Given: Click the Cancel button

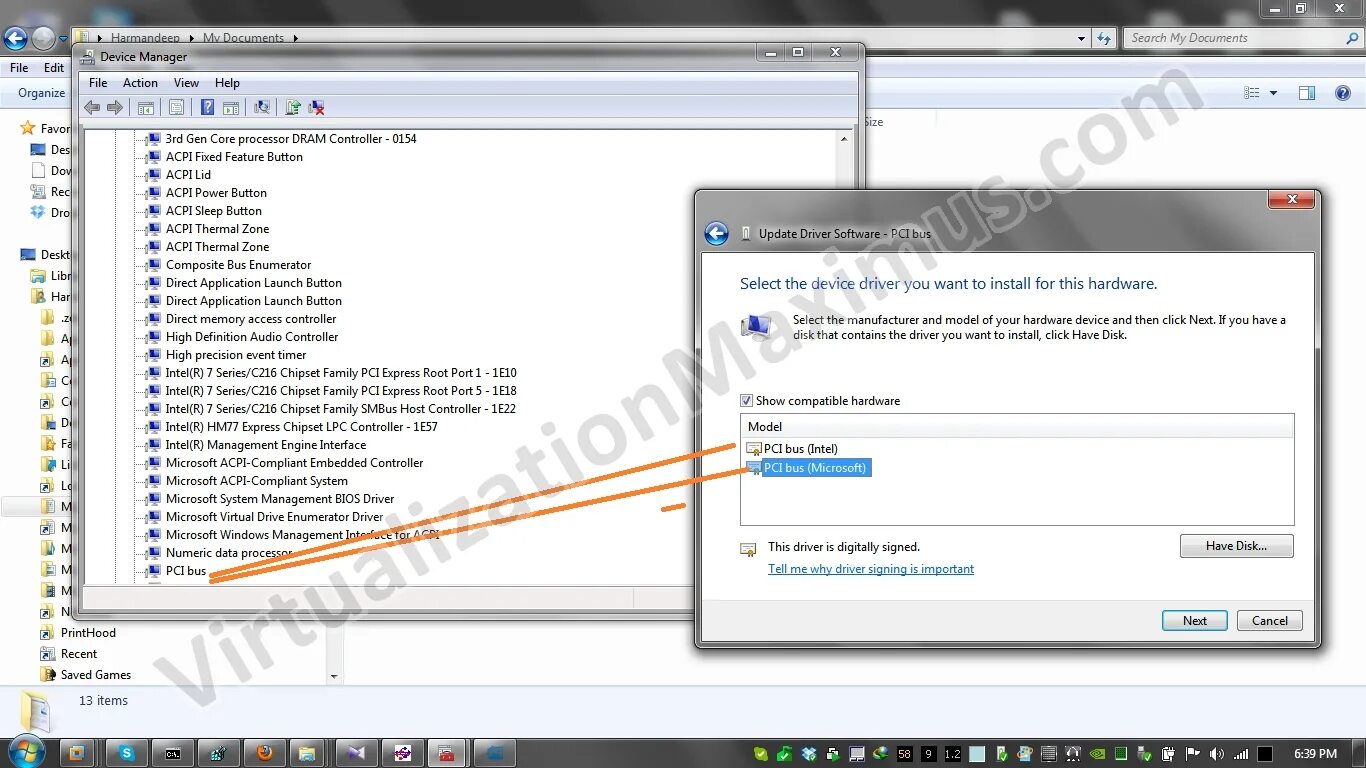Looking at the screenshot, I should [1270, 620].
